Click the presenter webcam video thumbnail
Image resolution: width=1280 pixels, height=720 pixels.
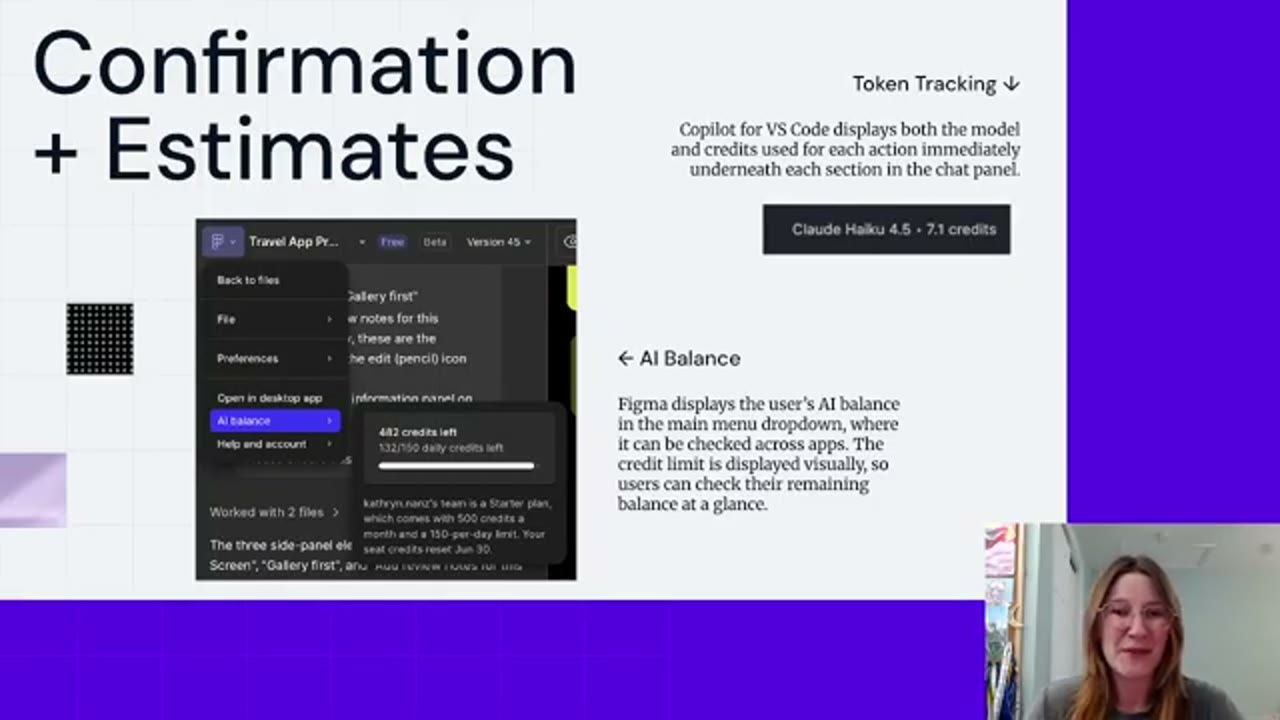click(1132, 621)
